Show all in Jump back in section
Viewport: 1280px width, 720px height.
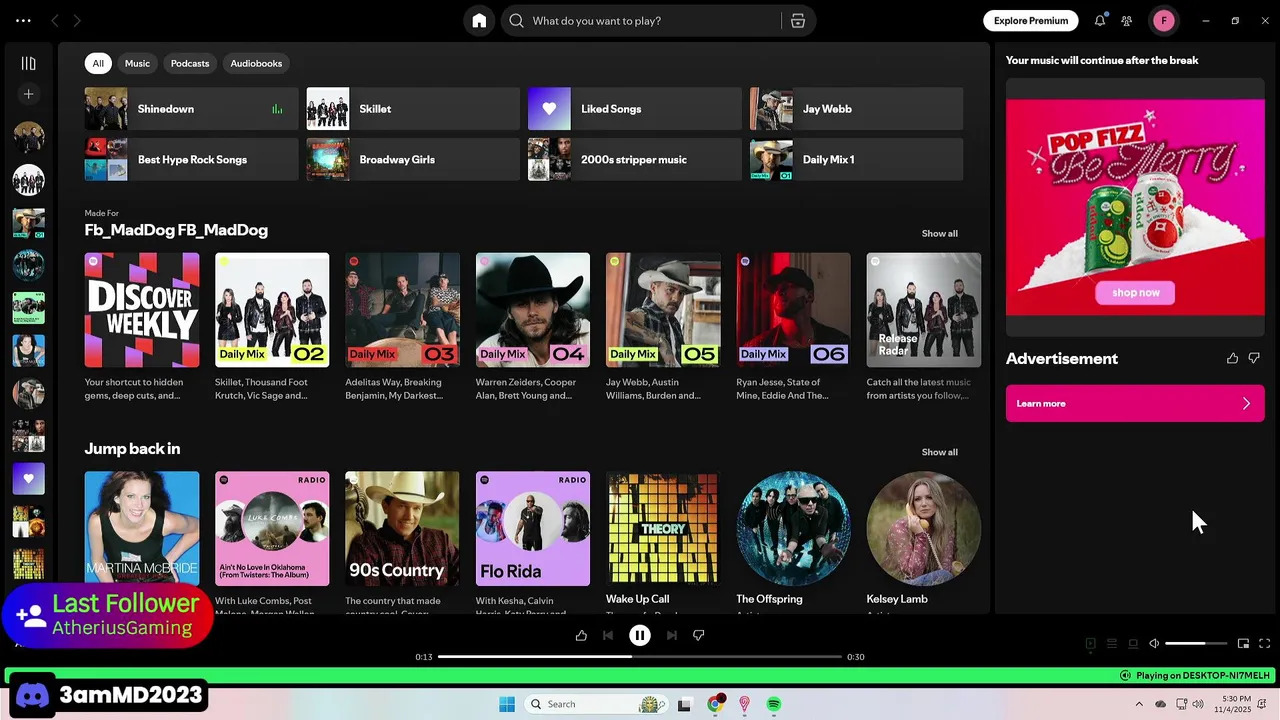(939, 452)
